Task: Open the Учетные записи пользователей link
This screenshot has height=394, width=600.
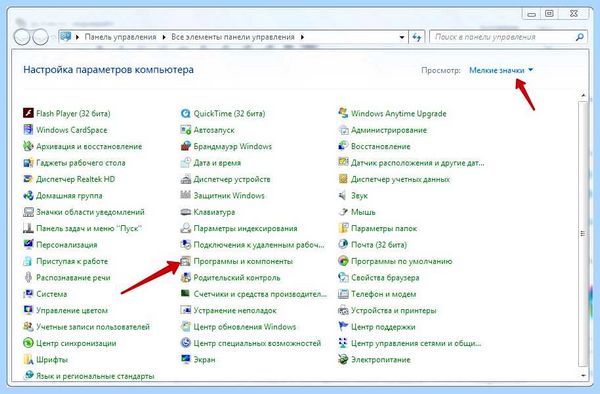Action: (93, 327)
